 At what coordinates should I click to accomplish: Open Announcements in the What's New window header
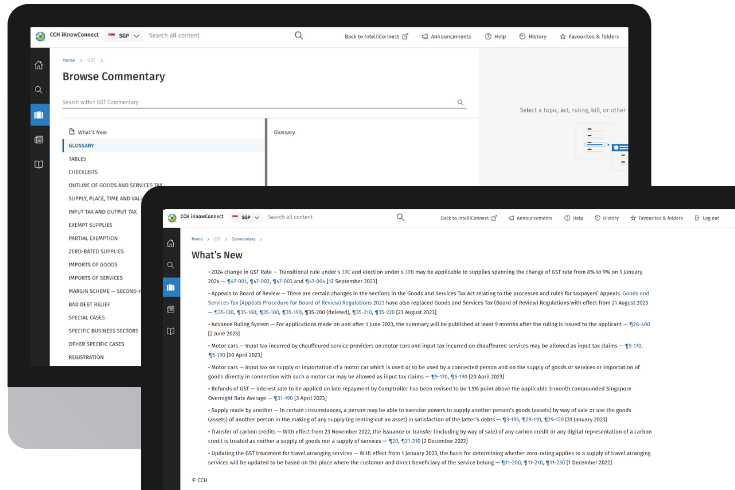511,217
